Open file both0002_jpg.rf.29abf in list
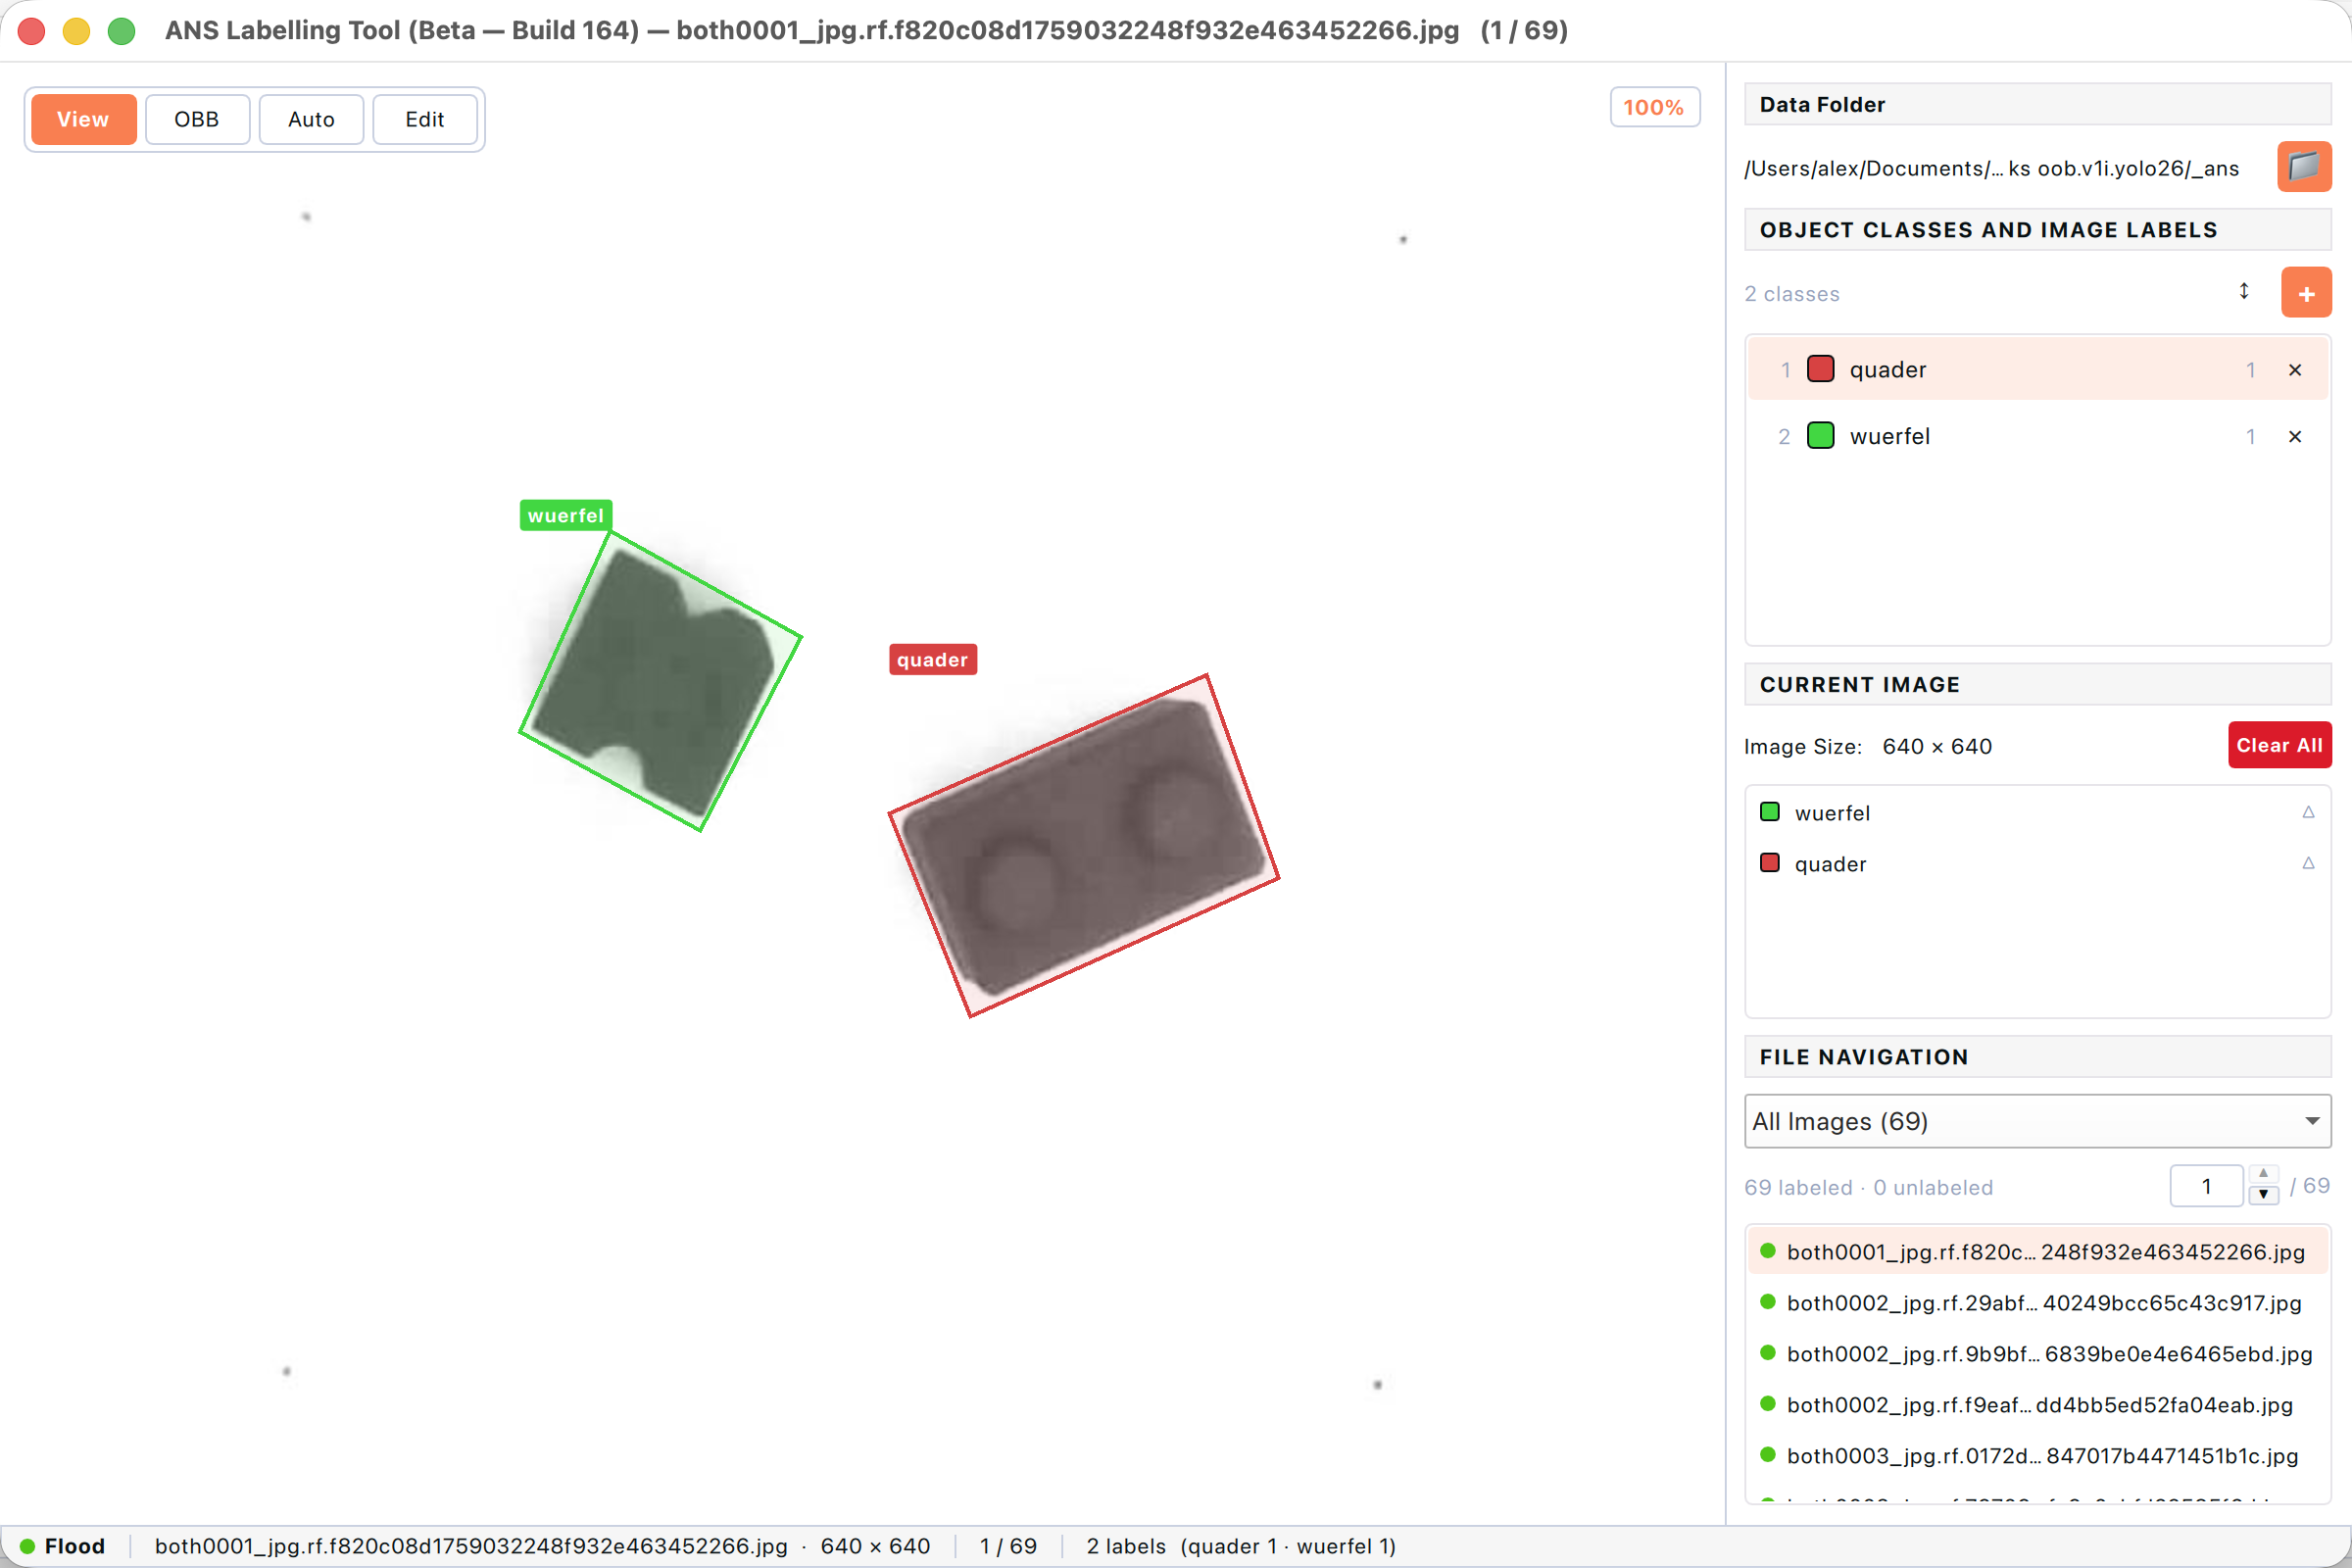The width and height of the screenshot is (2352, 1568). point(2037,1303)
